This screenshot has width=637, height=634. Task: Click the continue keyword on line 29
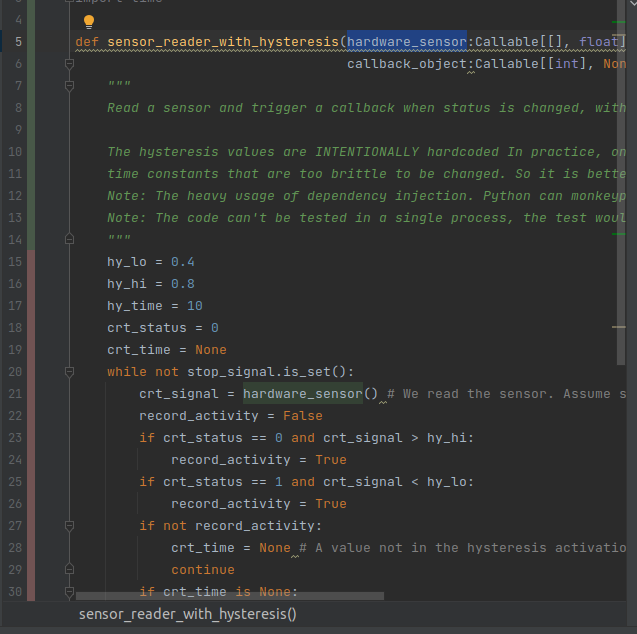point(202,570)
